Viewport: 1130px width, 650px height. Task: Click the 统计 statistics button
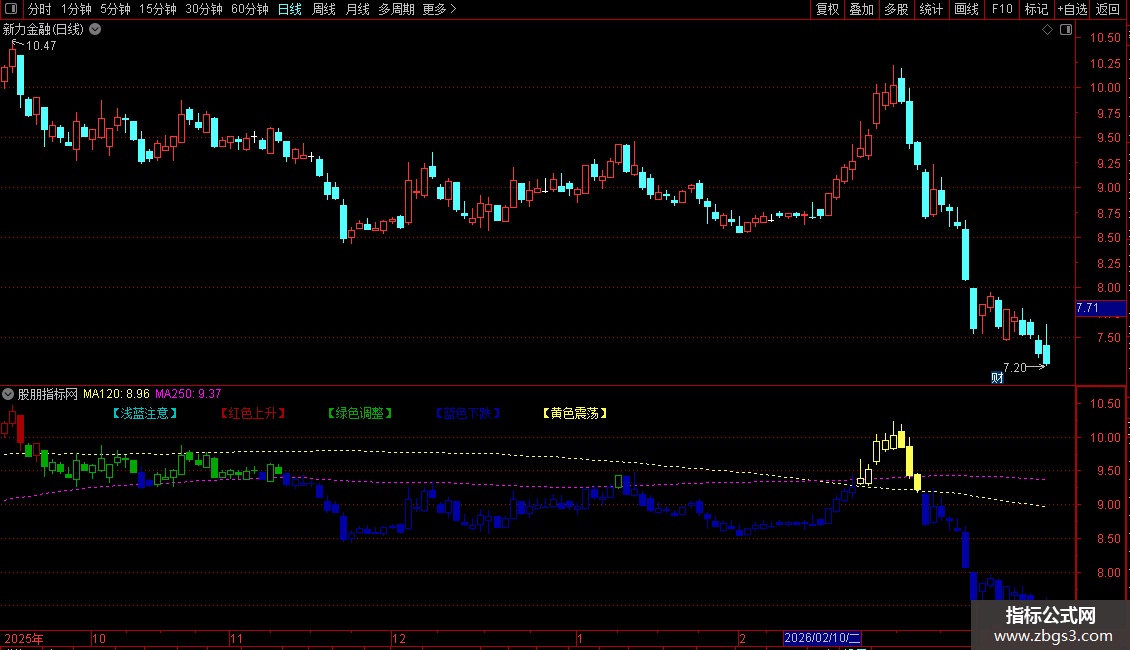pyautogui.click(x=930, y=9)
